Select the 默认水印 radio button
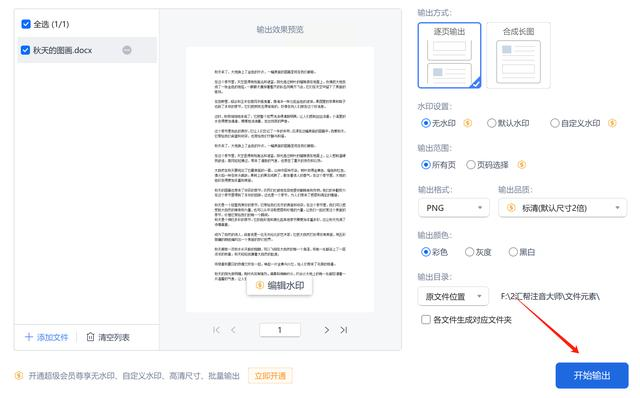This screenshot has height=398, width=640. 491,123
